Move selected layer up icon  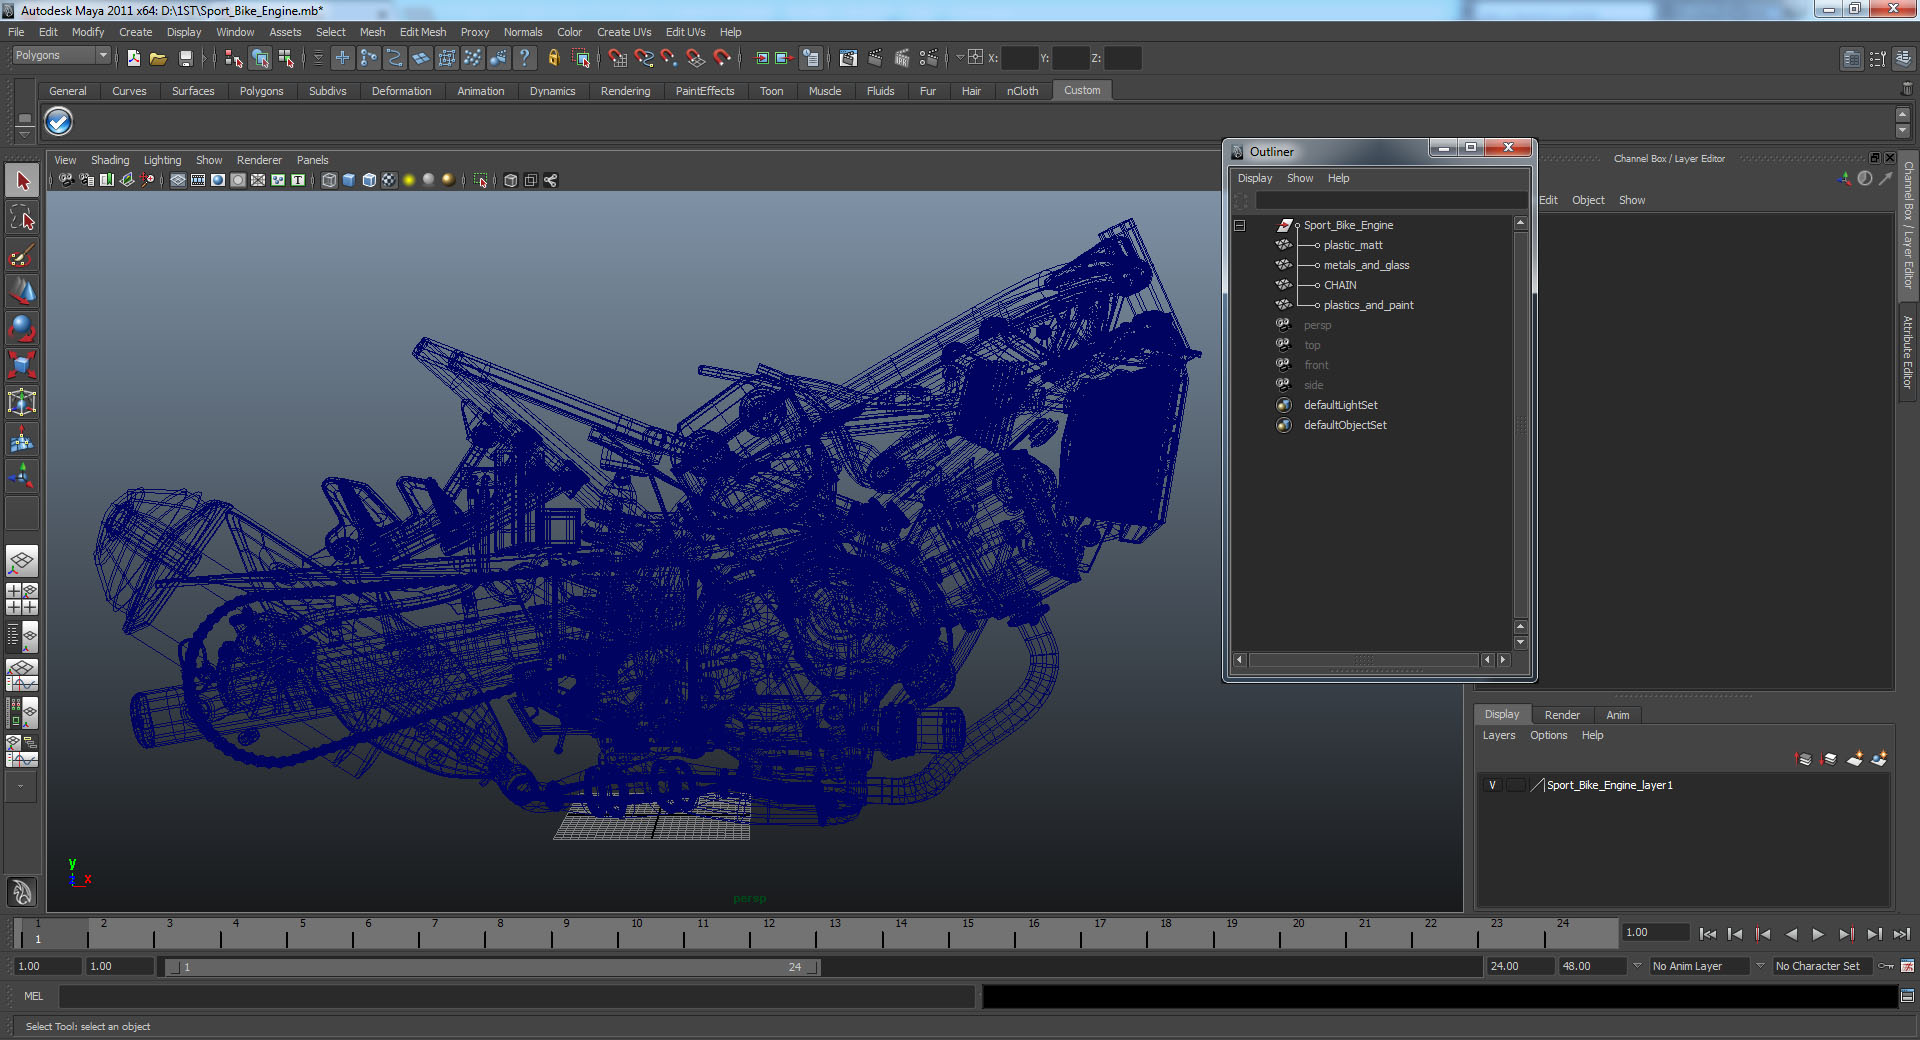point(1804,759)
